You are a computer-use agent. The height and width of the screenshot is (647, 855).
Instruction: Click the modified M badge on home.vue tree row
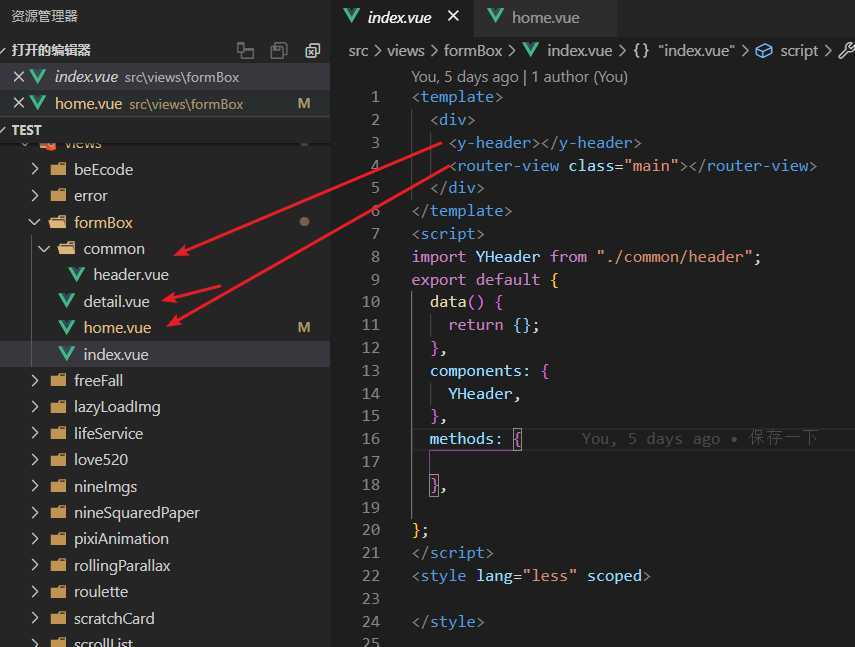[304, 327]
